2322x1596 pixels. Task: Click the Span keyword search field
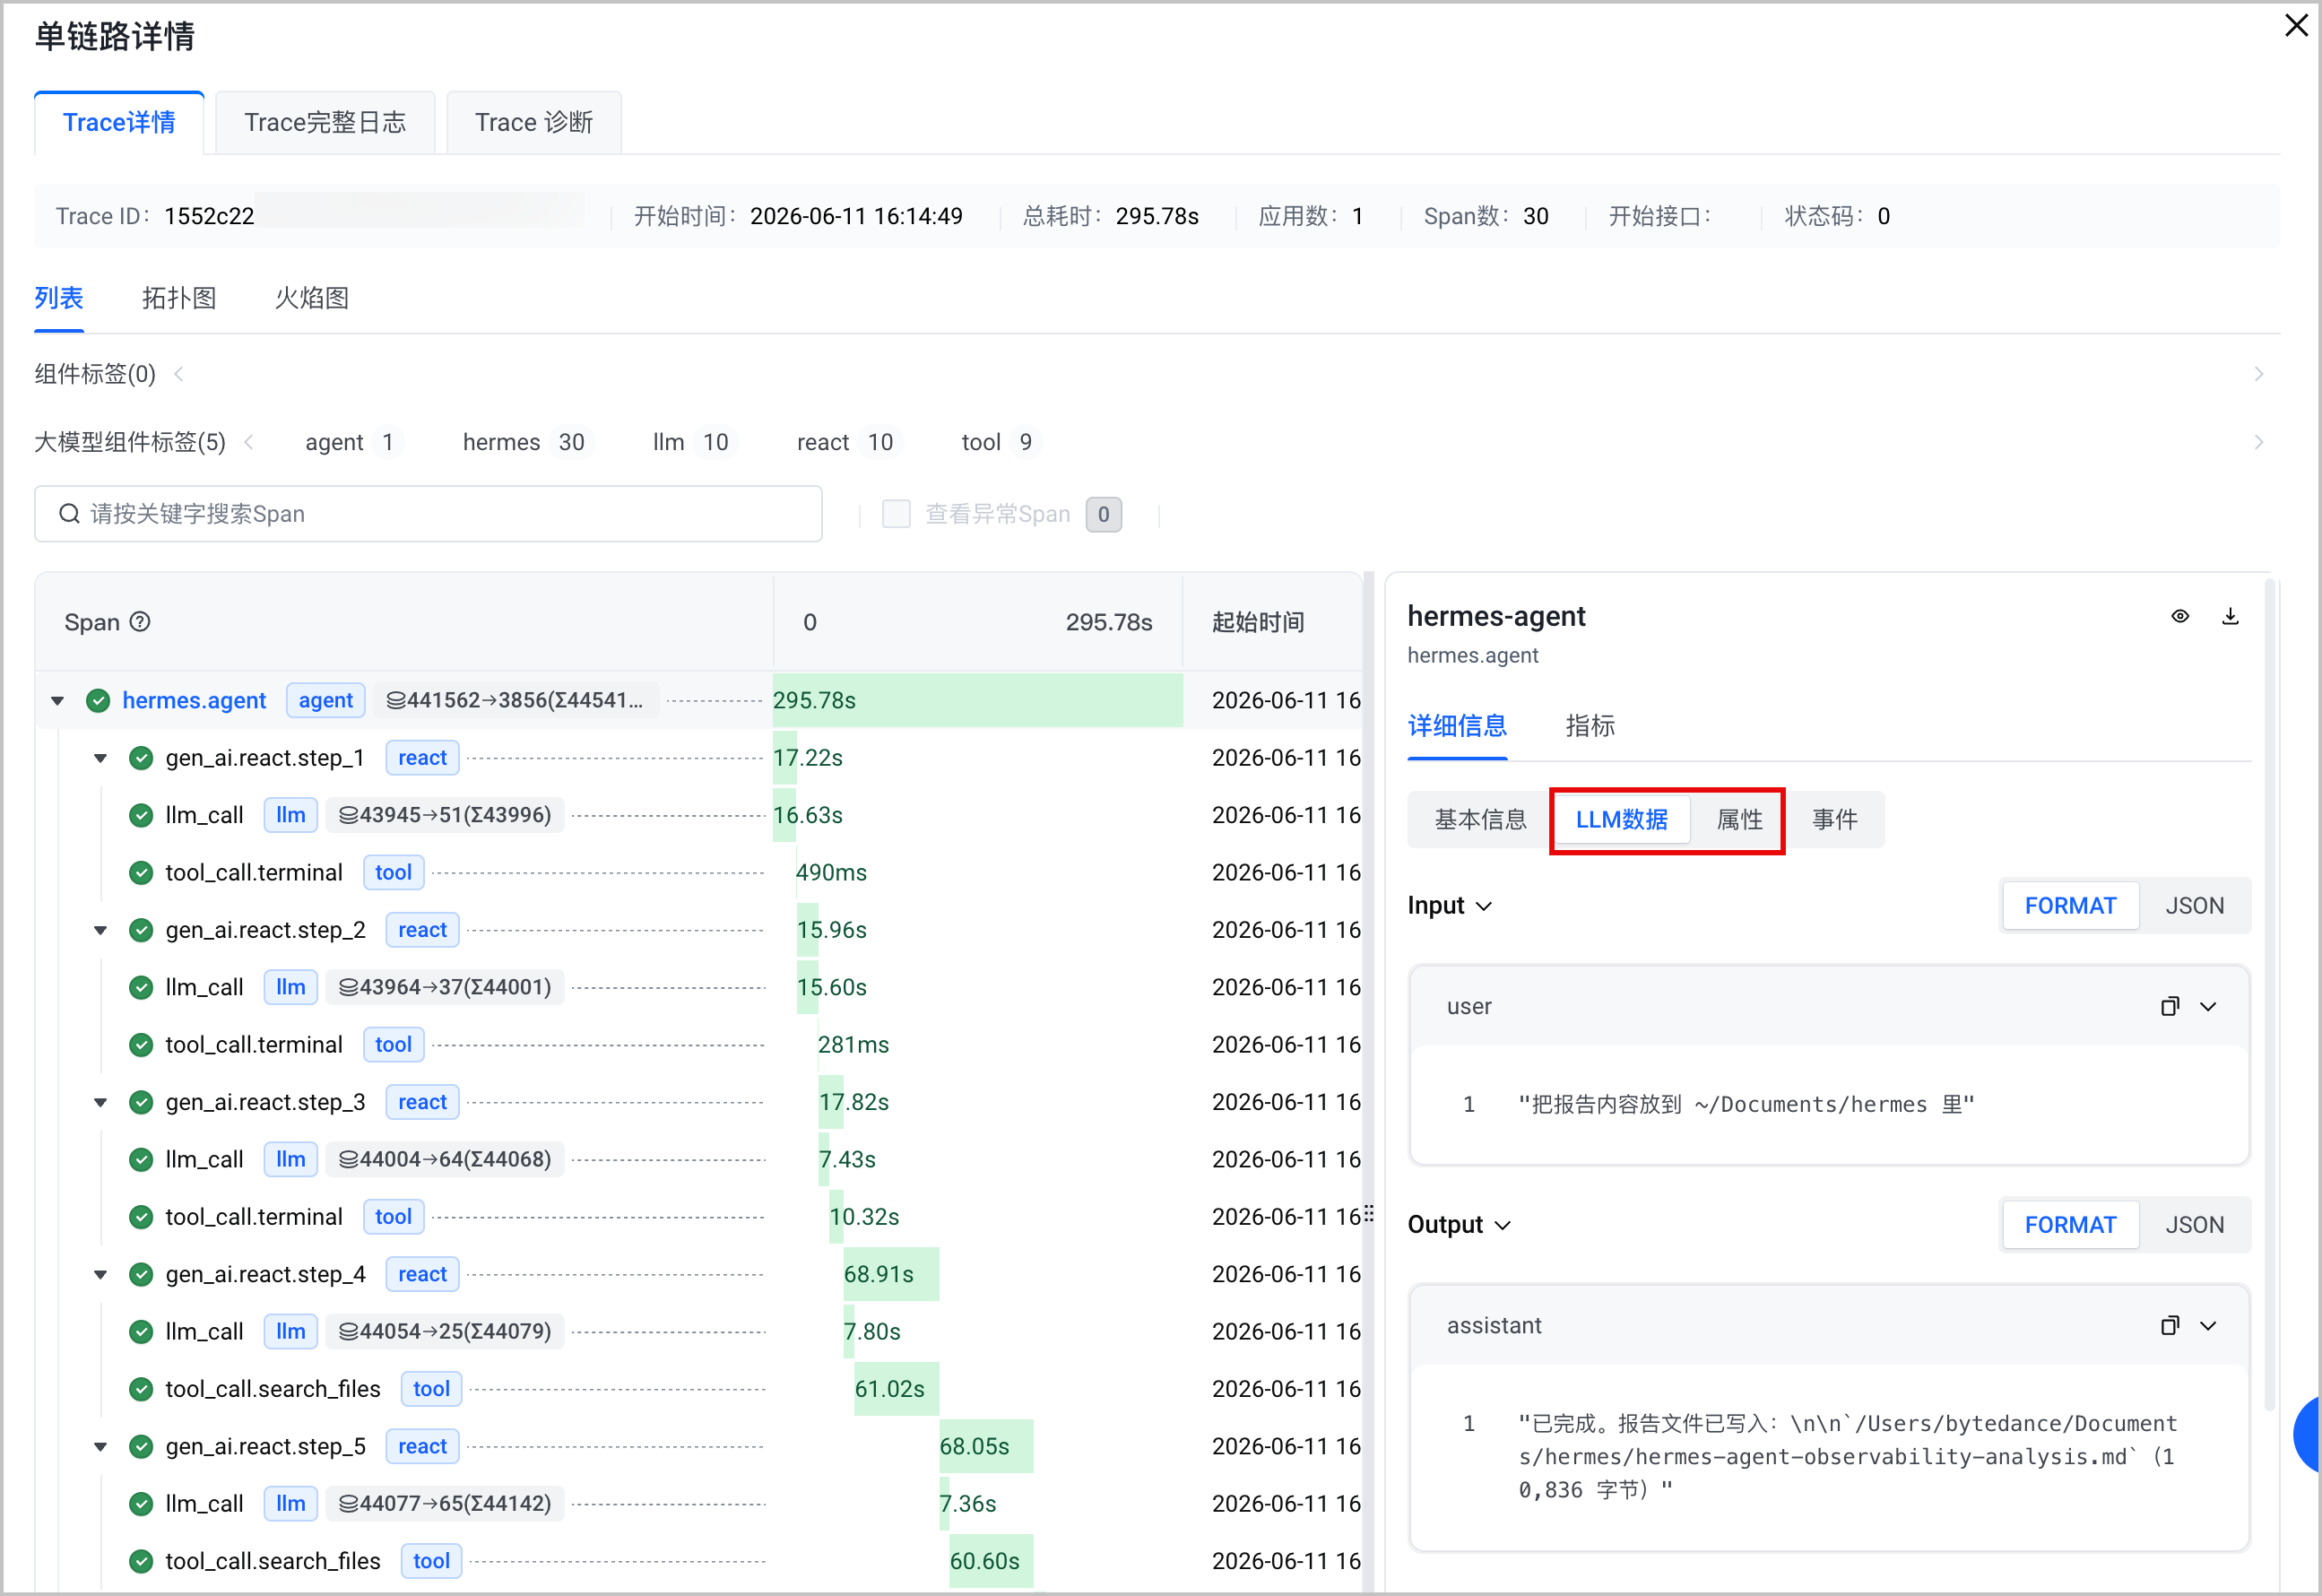click(x=428, y=514)
